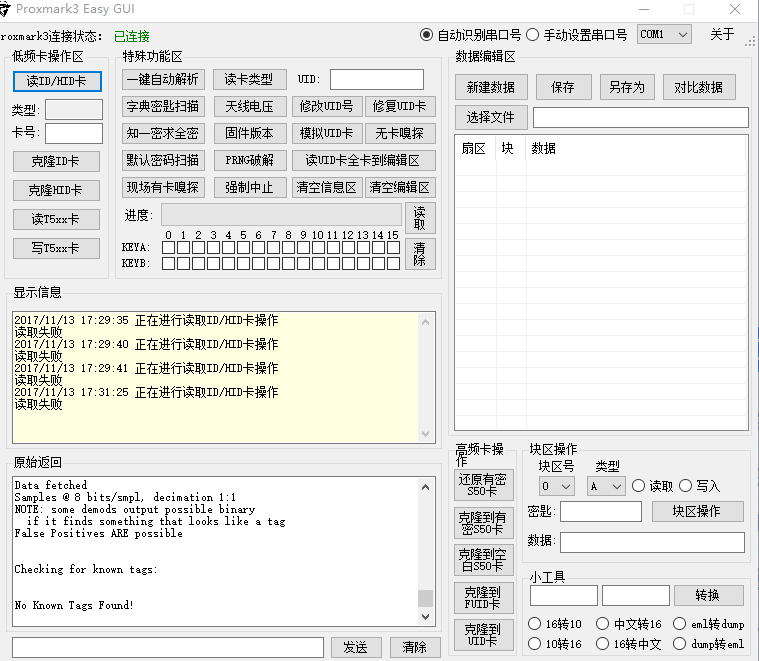Open the COM1 serial port dropdown

[664, 34]
